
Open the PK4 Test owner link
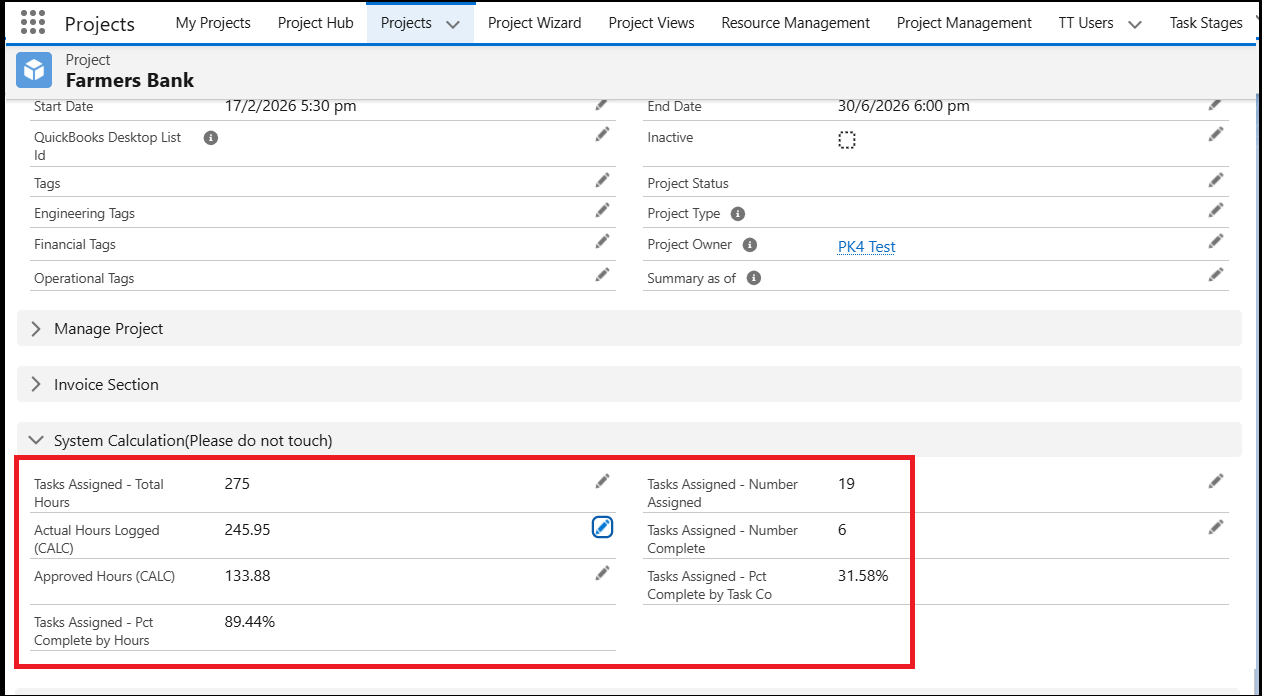(867, 246)
